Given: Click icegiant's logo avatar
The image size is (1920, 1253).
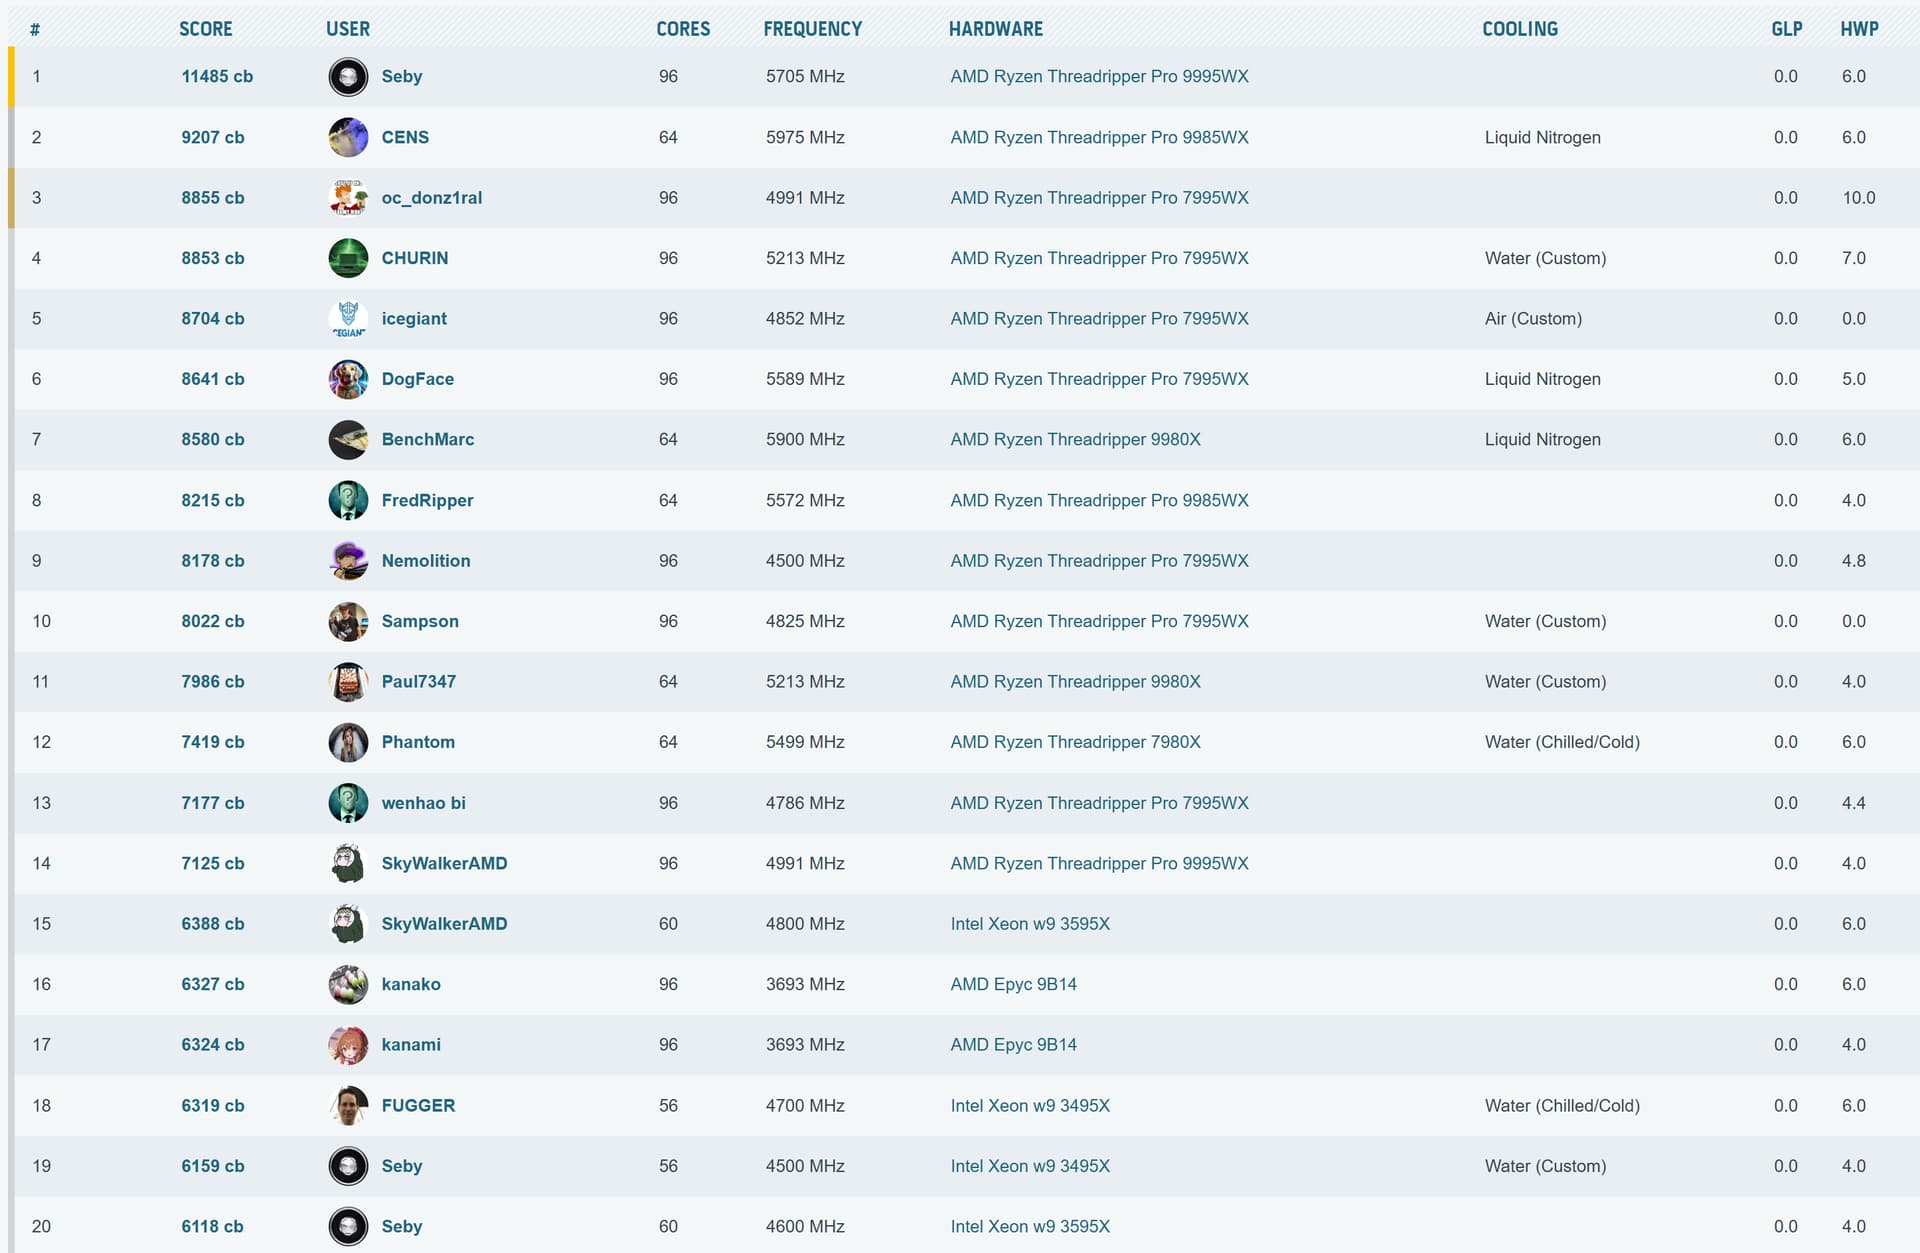Looking at the screenshot, I should click(x=348, y=319).
